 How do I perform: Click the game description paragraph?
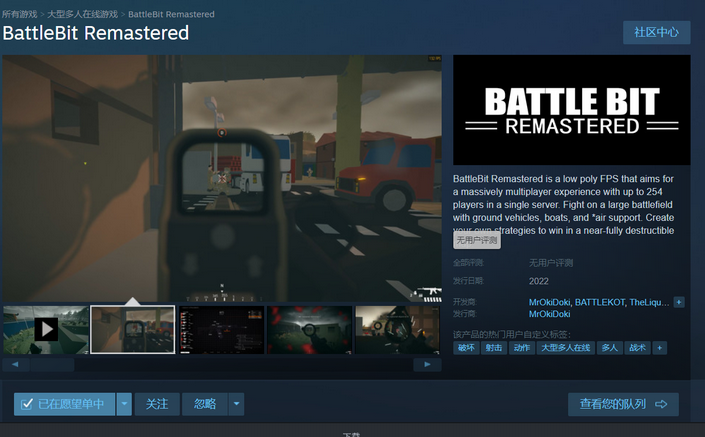click(x=563, y=205)
